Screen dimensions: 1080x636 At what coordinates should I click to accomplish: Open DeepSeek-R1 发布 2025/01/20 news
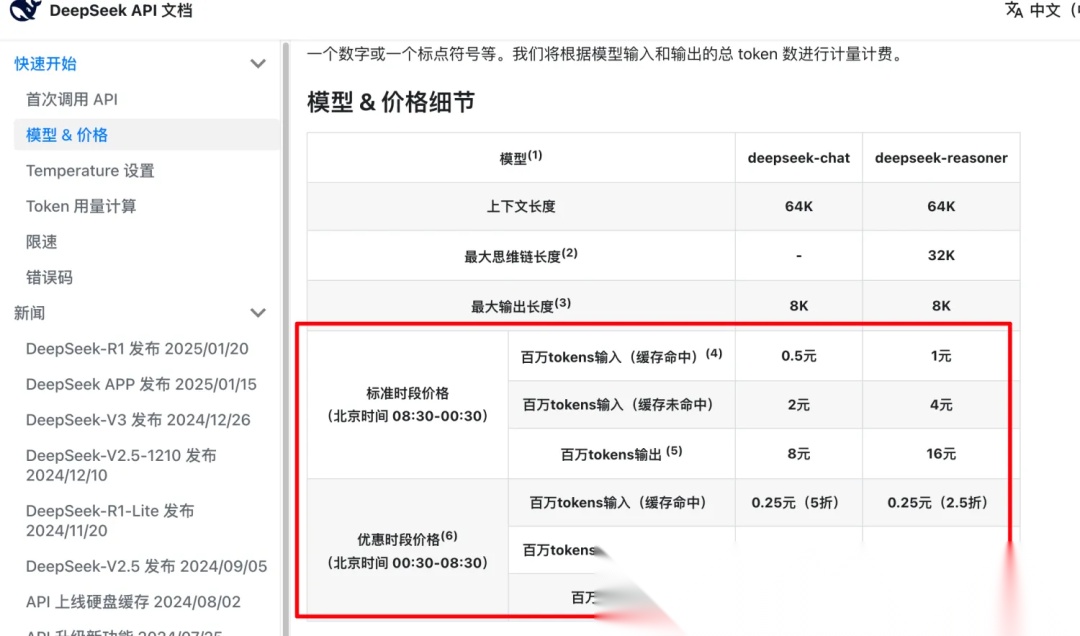(x=137, y=349)
